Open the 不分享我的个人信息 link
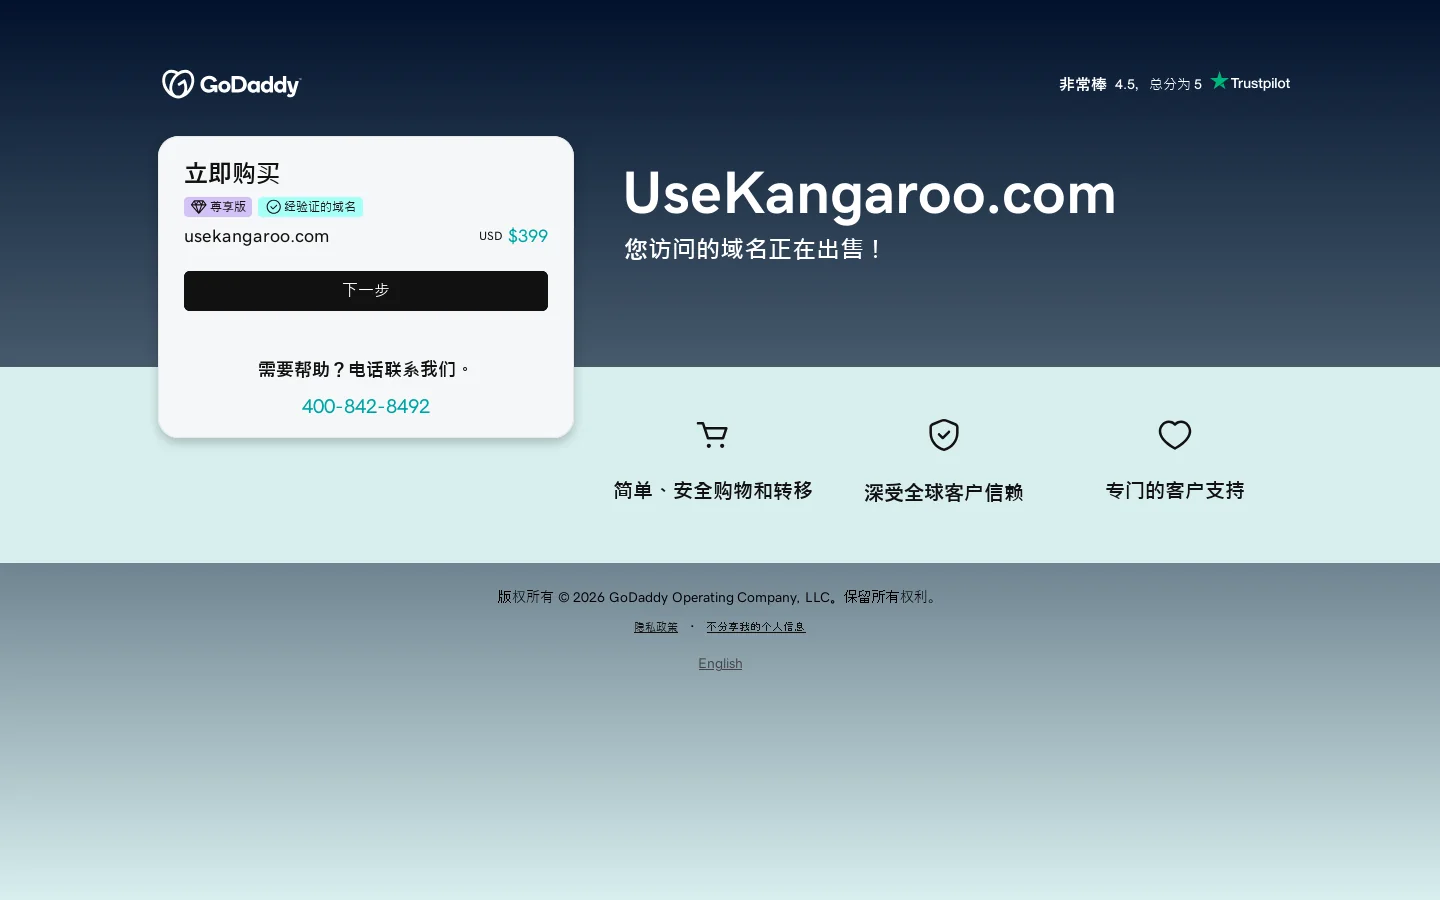Image resolution: width=1440 pixels, height=900 pixels. (x=756, y=627)
